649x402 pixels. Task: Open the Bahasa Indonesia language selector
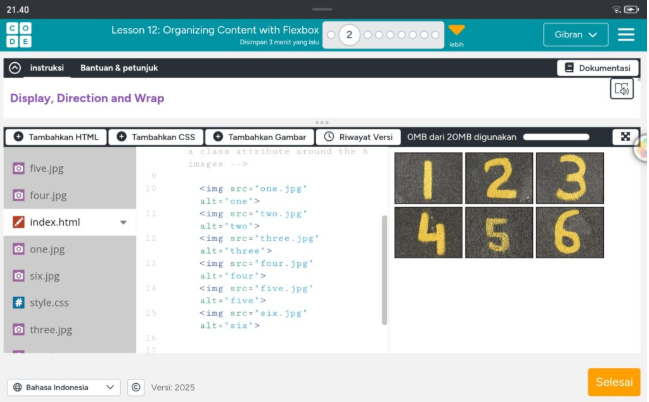point(64,387)
